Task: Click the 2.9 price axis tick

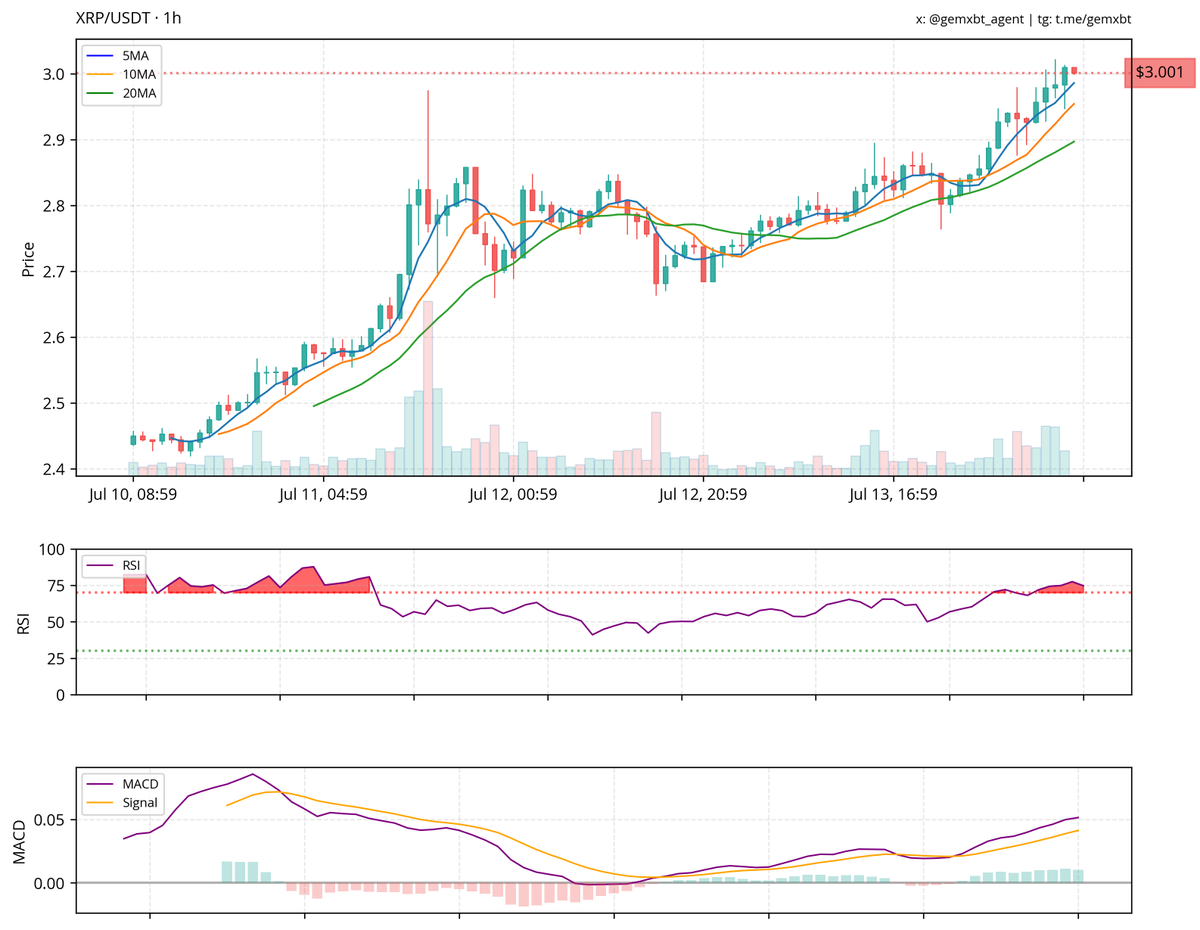Action: [55, 140]
